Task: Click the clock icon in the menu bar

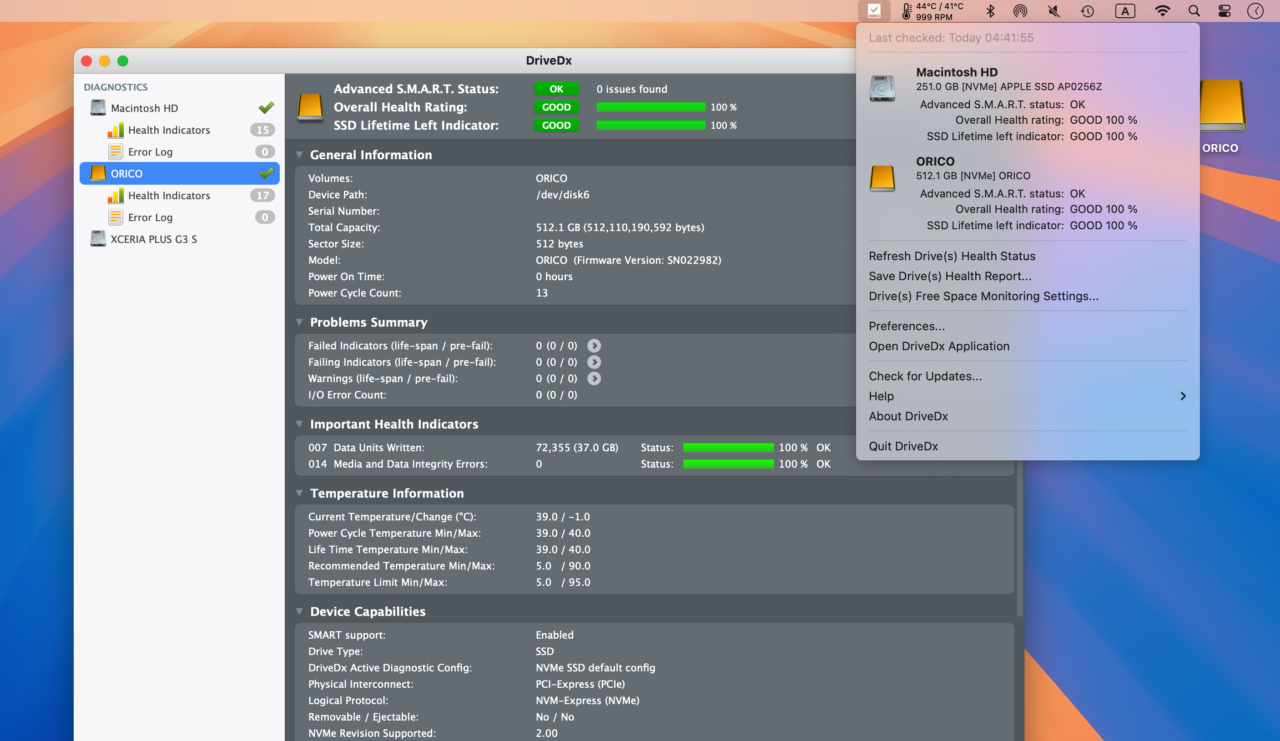Action: pos(1255,11)
